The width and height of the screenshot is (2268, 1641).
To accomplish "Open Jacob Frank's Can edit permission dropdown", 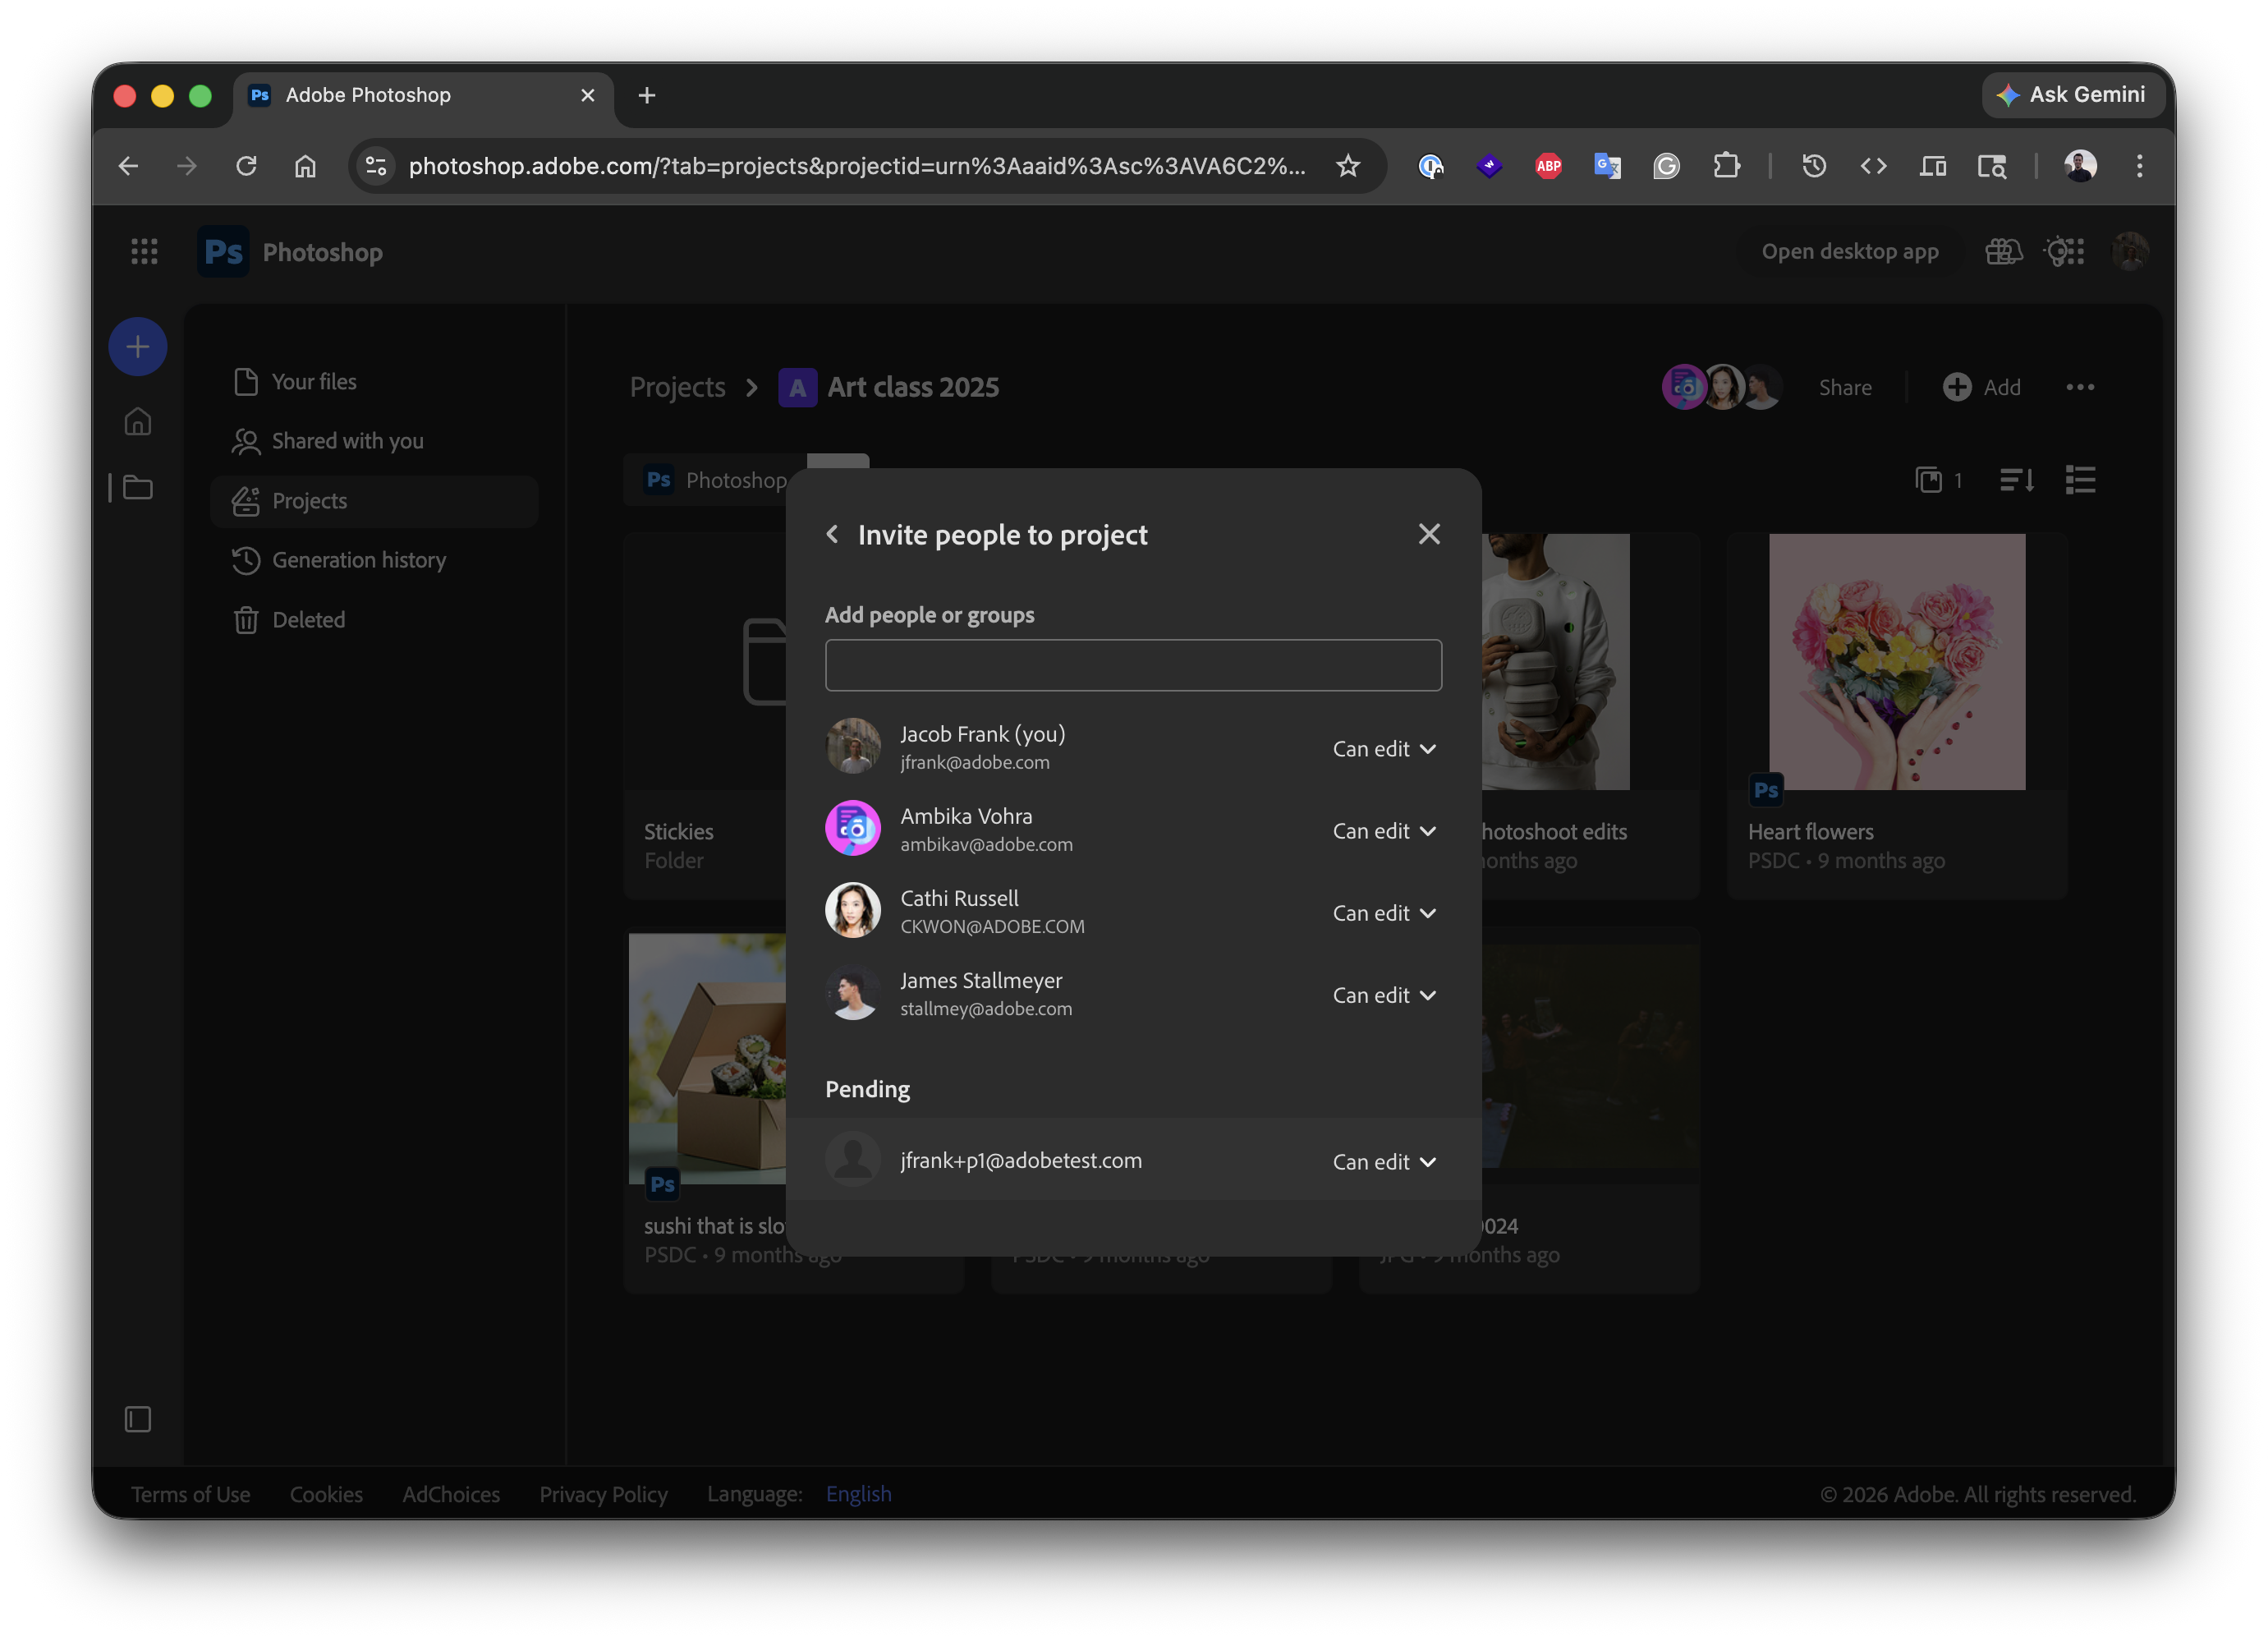I will [x=1384, y=749].
